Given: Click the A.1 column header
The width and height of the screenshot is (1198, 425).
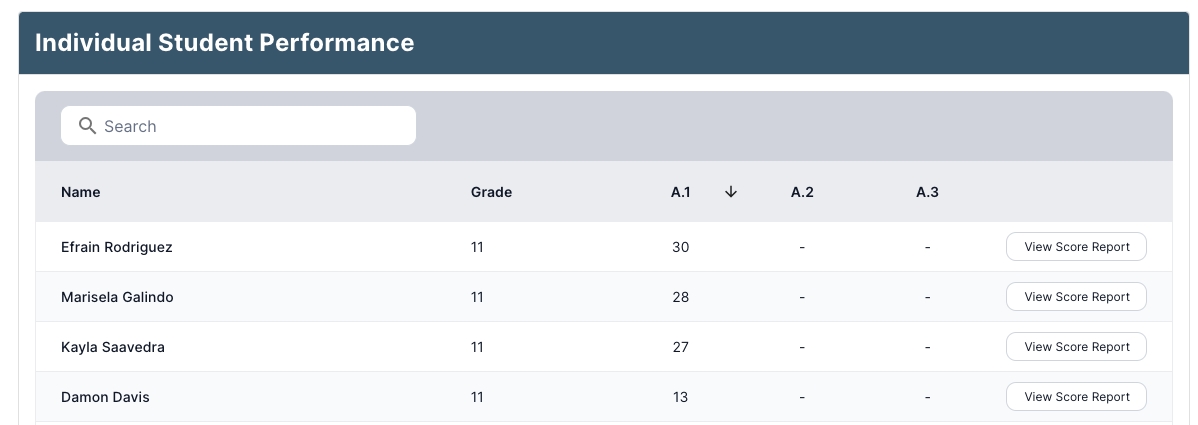Looking at the screenshot, I should pyautogui.click(x=681, y=192).
